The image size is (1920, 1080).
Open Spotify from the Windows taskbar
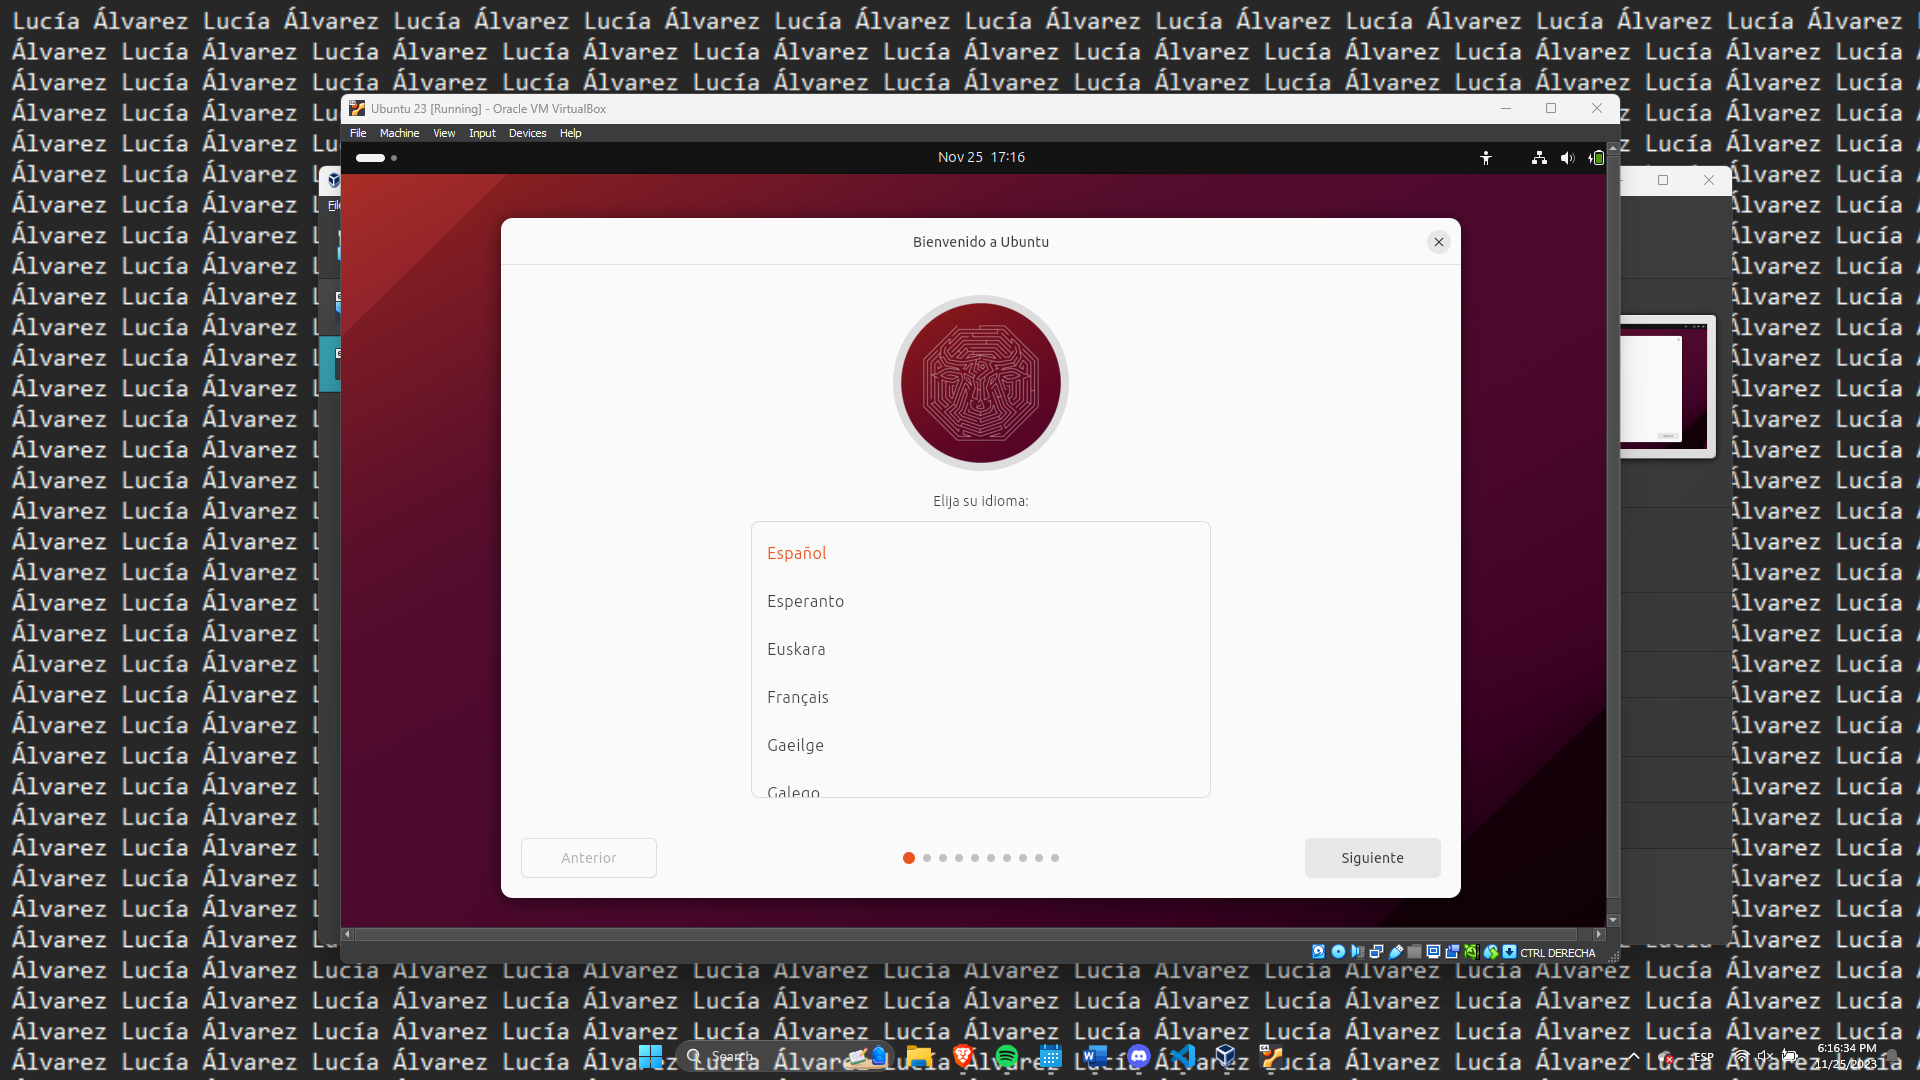point(1006,1056)
